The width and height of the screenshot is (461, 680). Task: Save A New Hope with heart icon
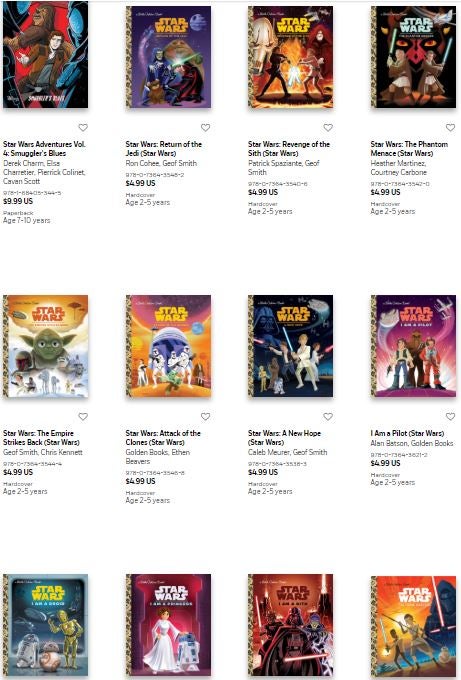tap(328, 416)
